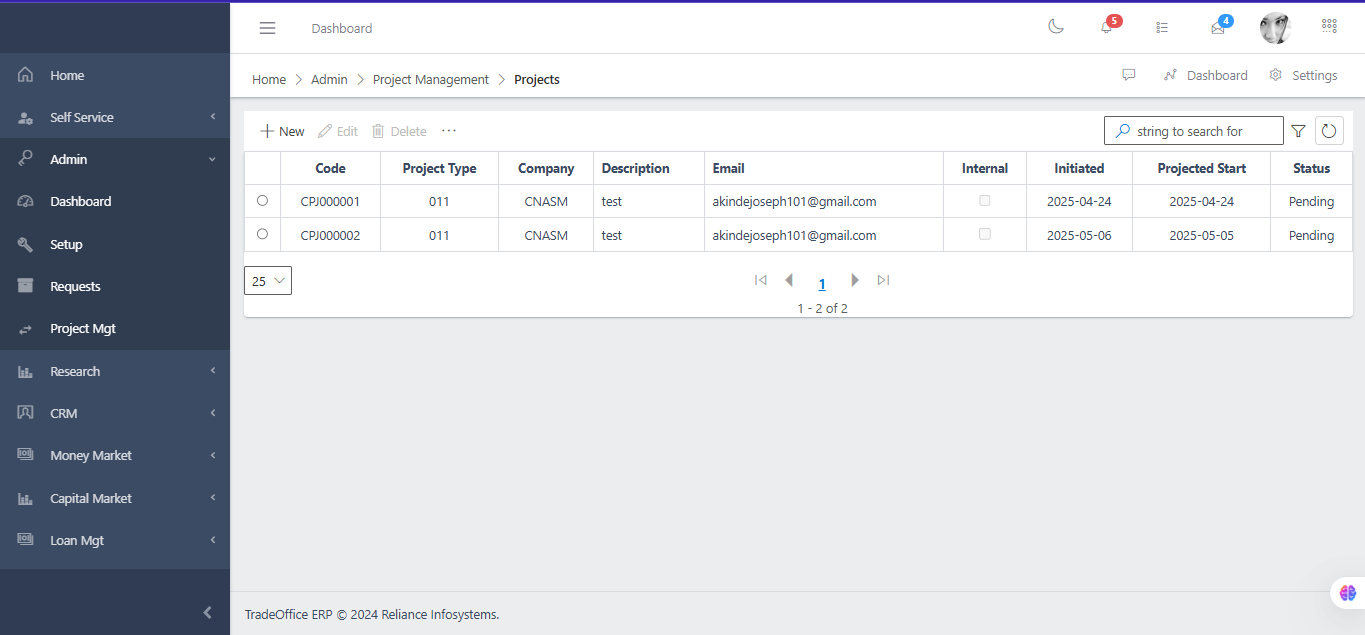Image resolution: width=1365 pixels, height=635 pixels.
Task: Open notifications bell with 5 badge
Action: (x=1106, y=27)
